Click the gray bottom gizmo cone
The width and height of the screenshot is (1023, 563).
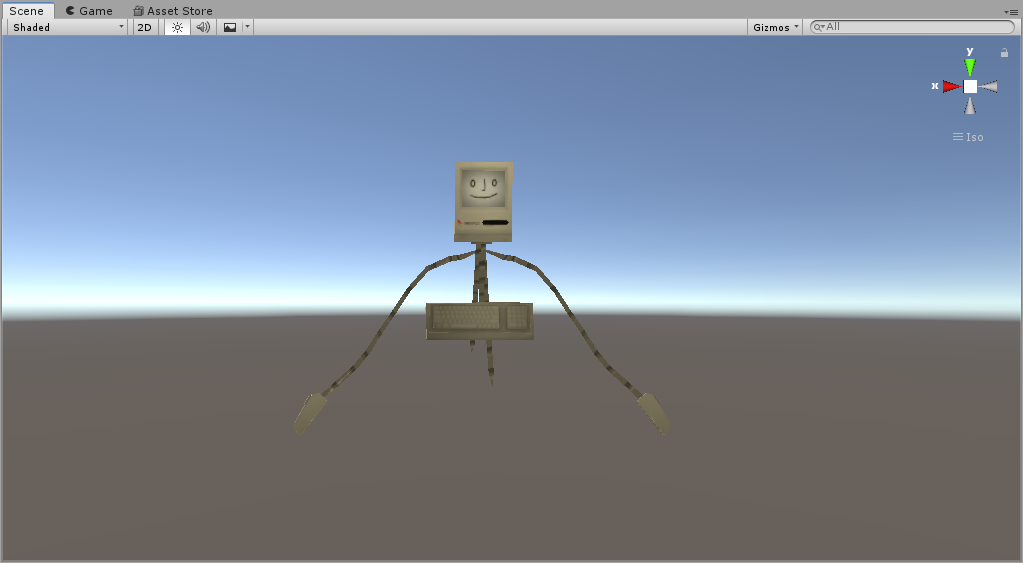[x=970, y=106]
